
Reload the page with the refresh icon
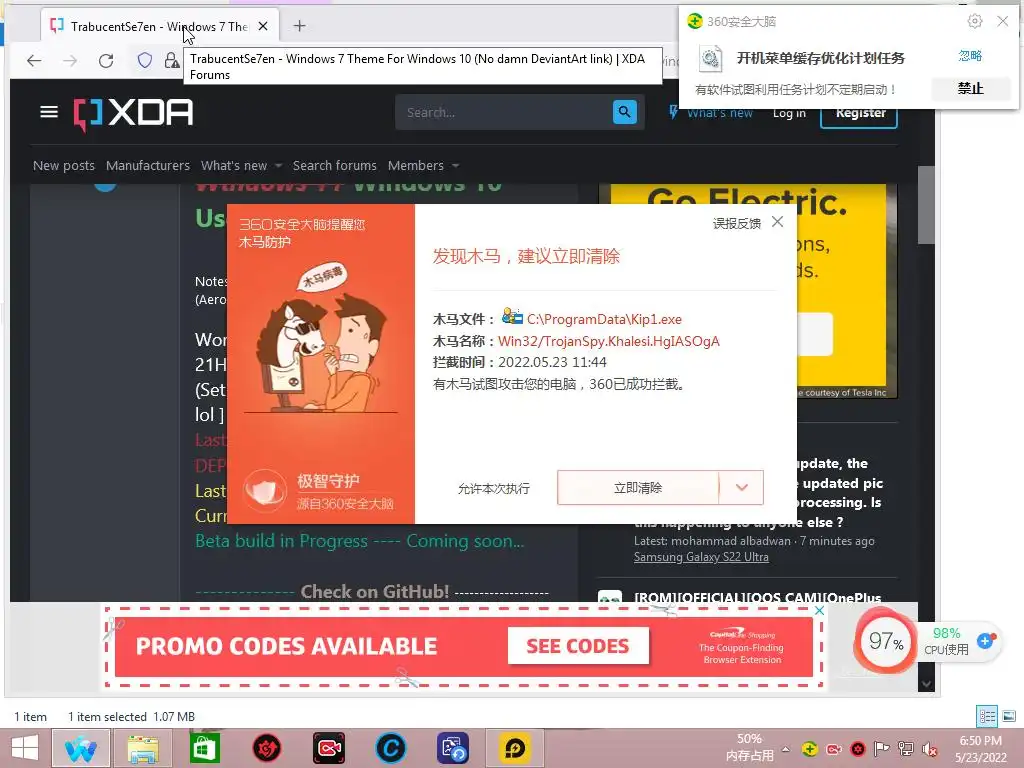click(x=106, y=61)
